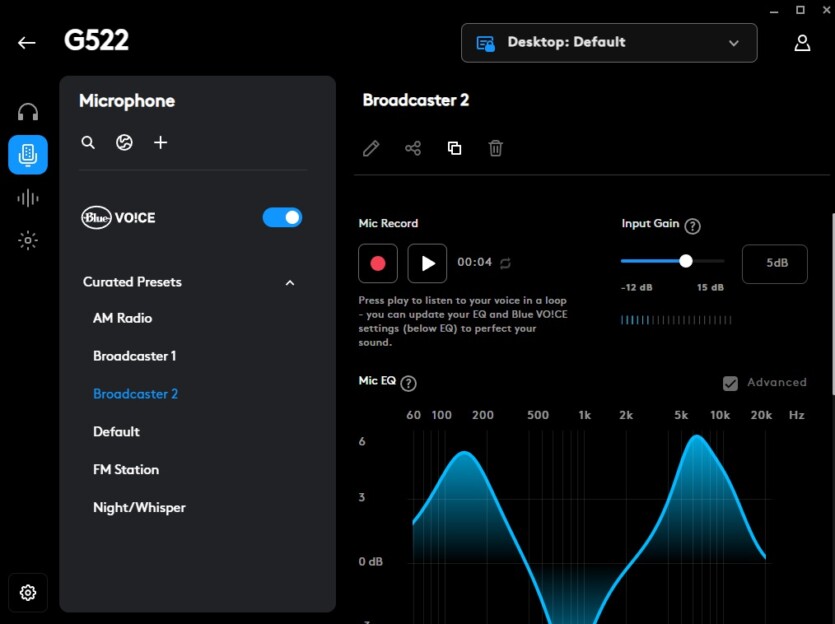The image size is (835, 624).
Task: Select the FM Station preset
Action: (x=126, y=470)
